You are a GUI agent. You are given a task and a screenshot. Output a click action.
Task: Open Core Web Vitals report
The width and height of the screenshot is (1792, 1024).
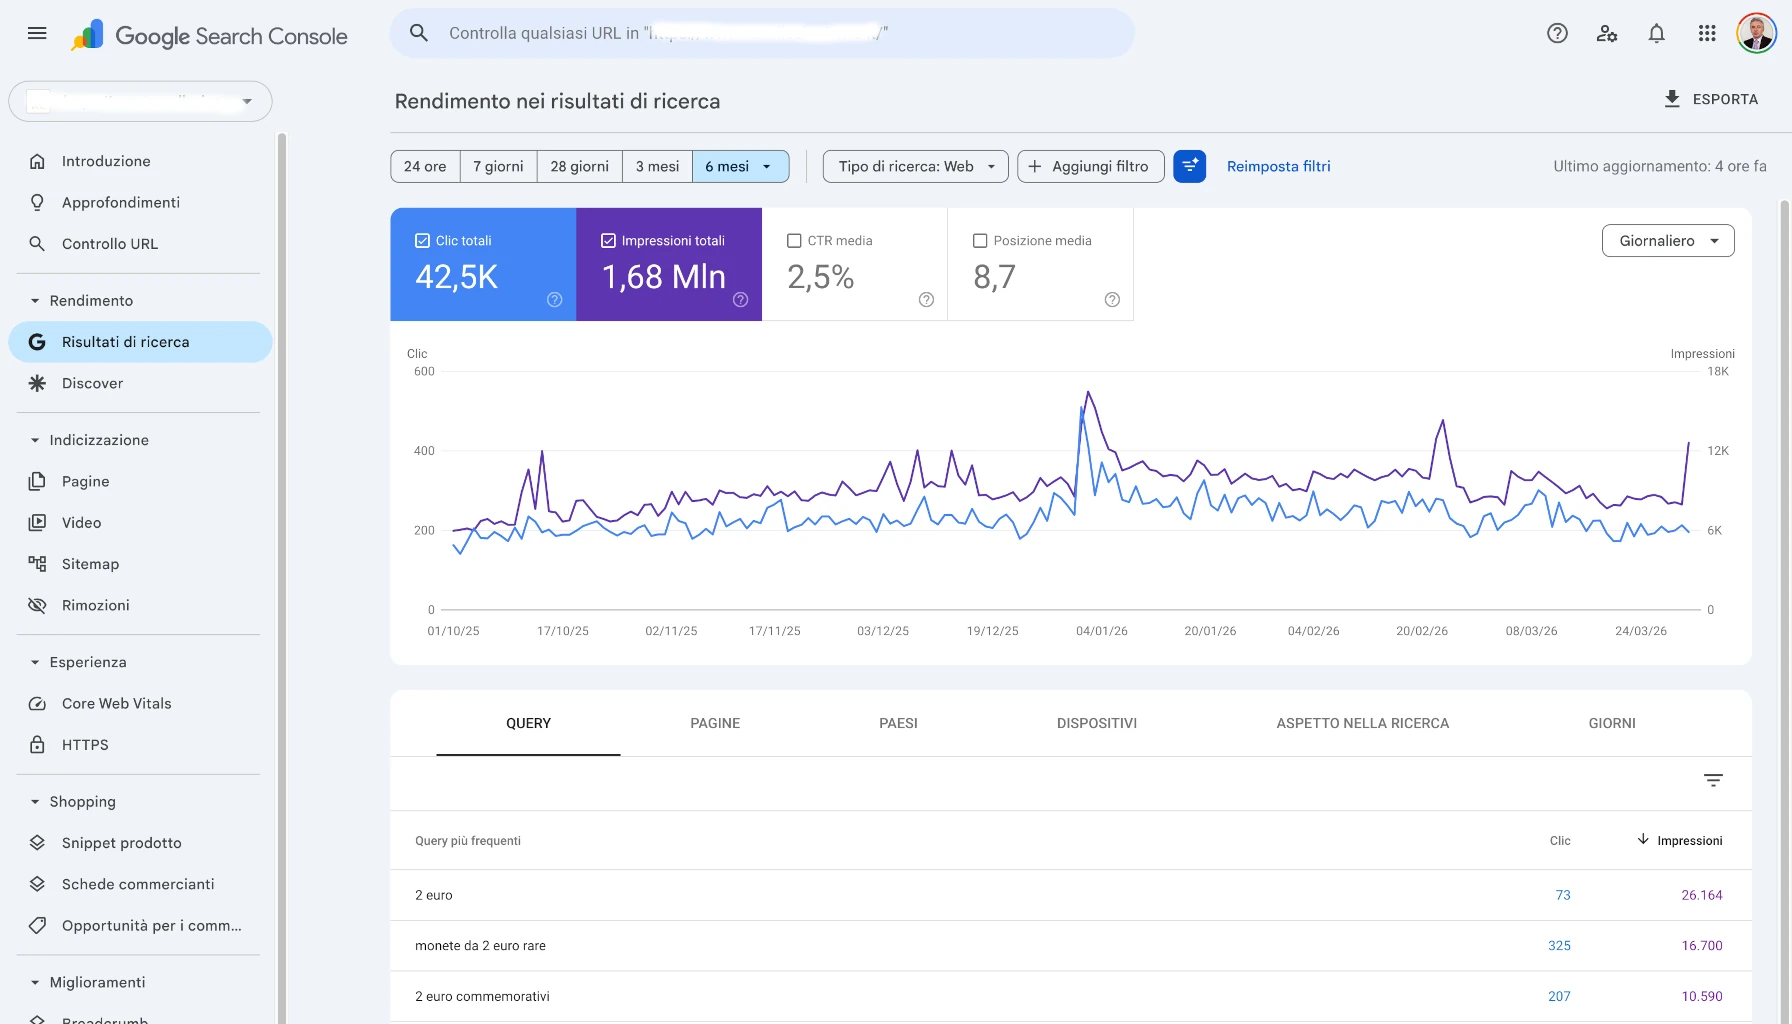pyautogui.click(x=115, y=703)
